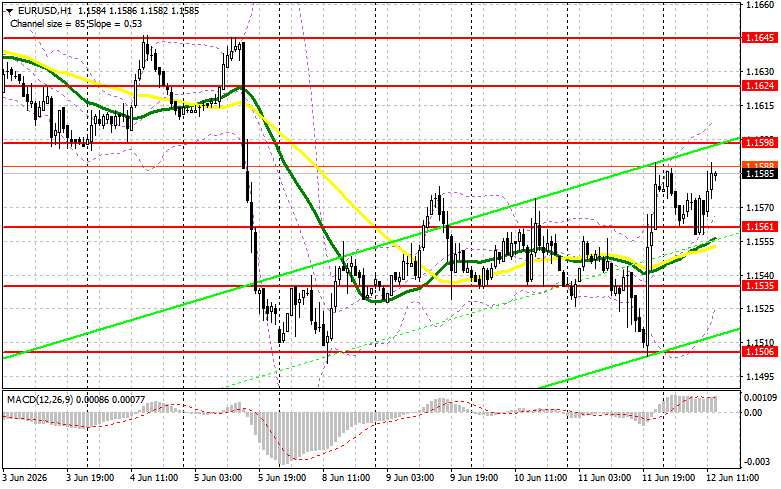Click the 11 Jun 19:00 time label
Viewport: 781px width, 489px height.
[668, 478]
